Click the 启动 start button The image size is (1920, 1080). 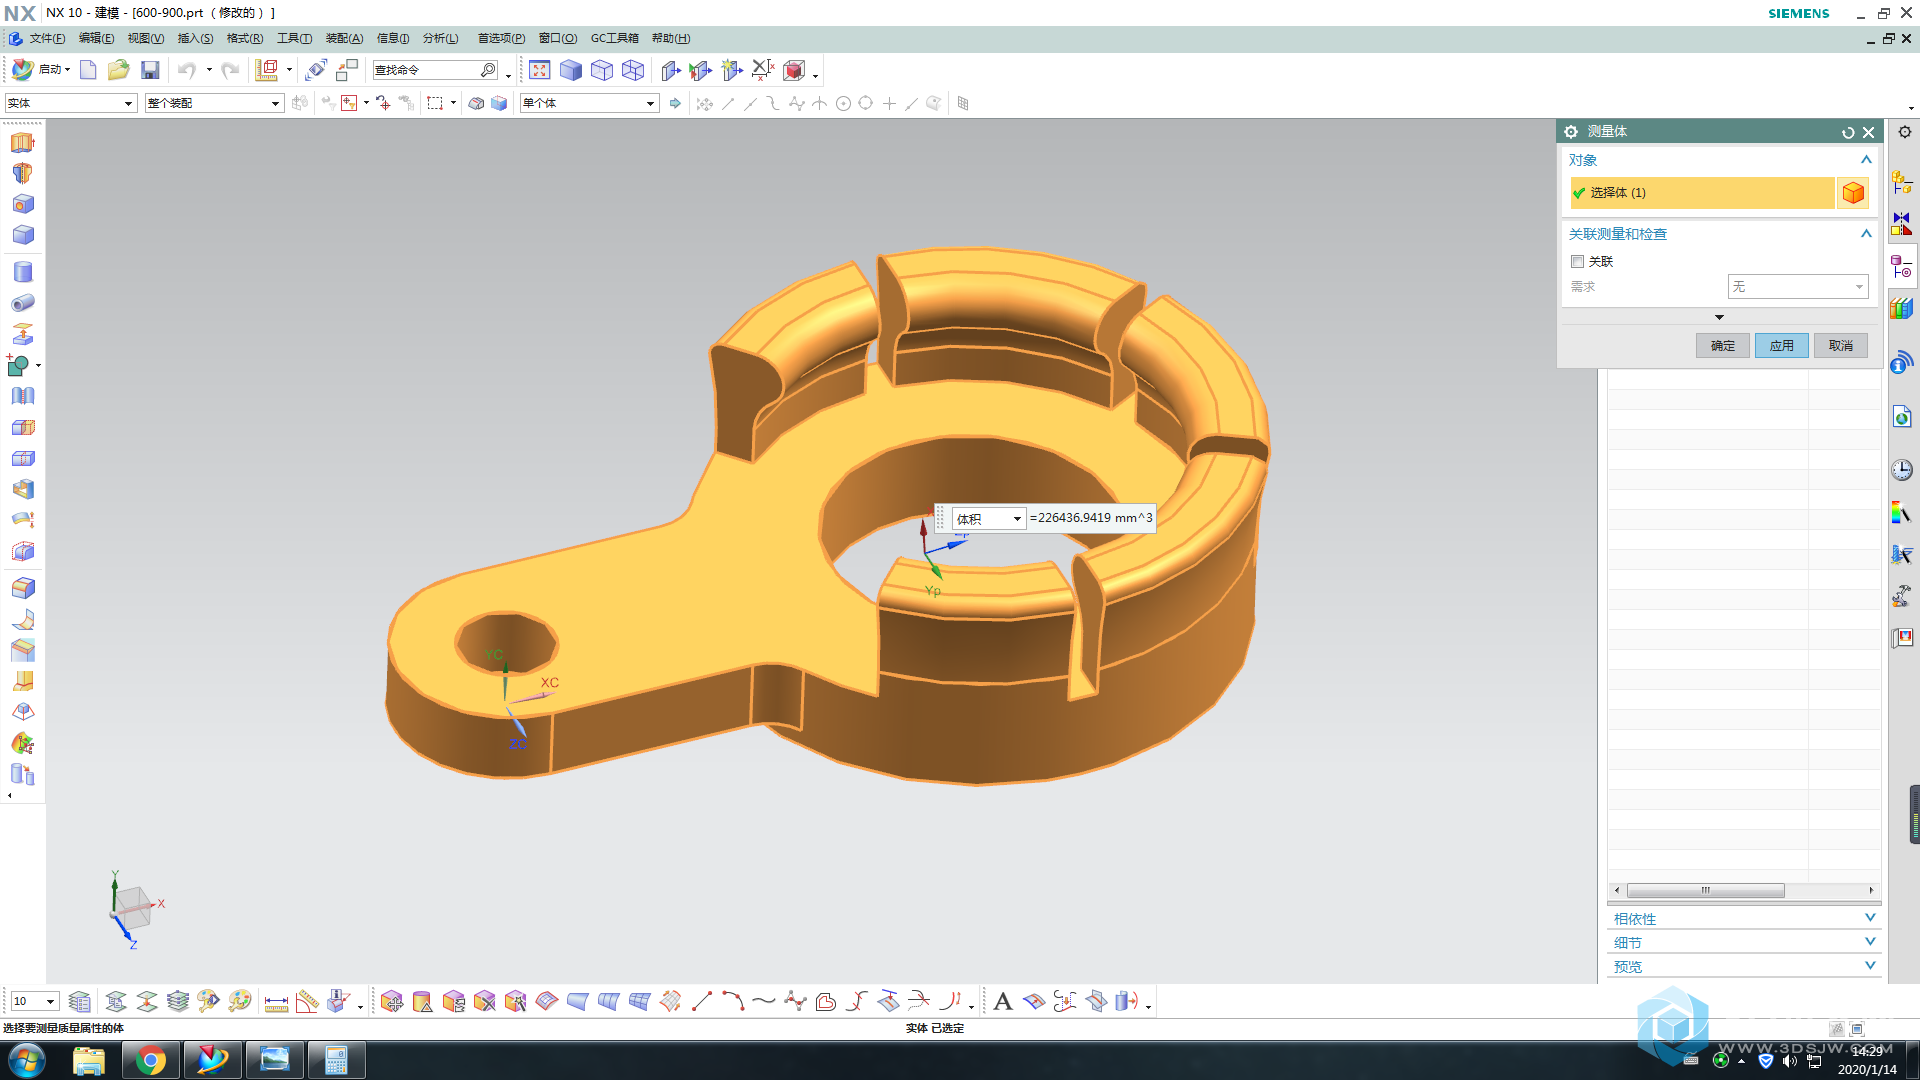click(40, 70)
